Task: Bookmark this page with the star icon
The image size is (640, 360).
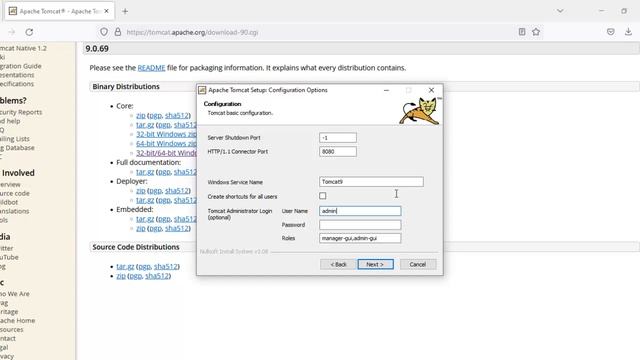Action: tap(536, 32)
